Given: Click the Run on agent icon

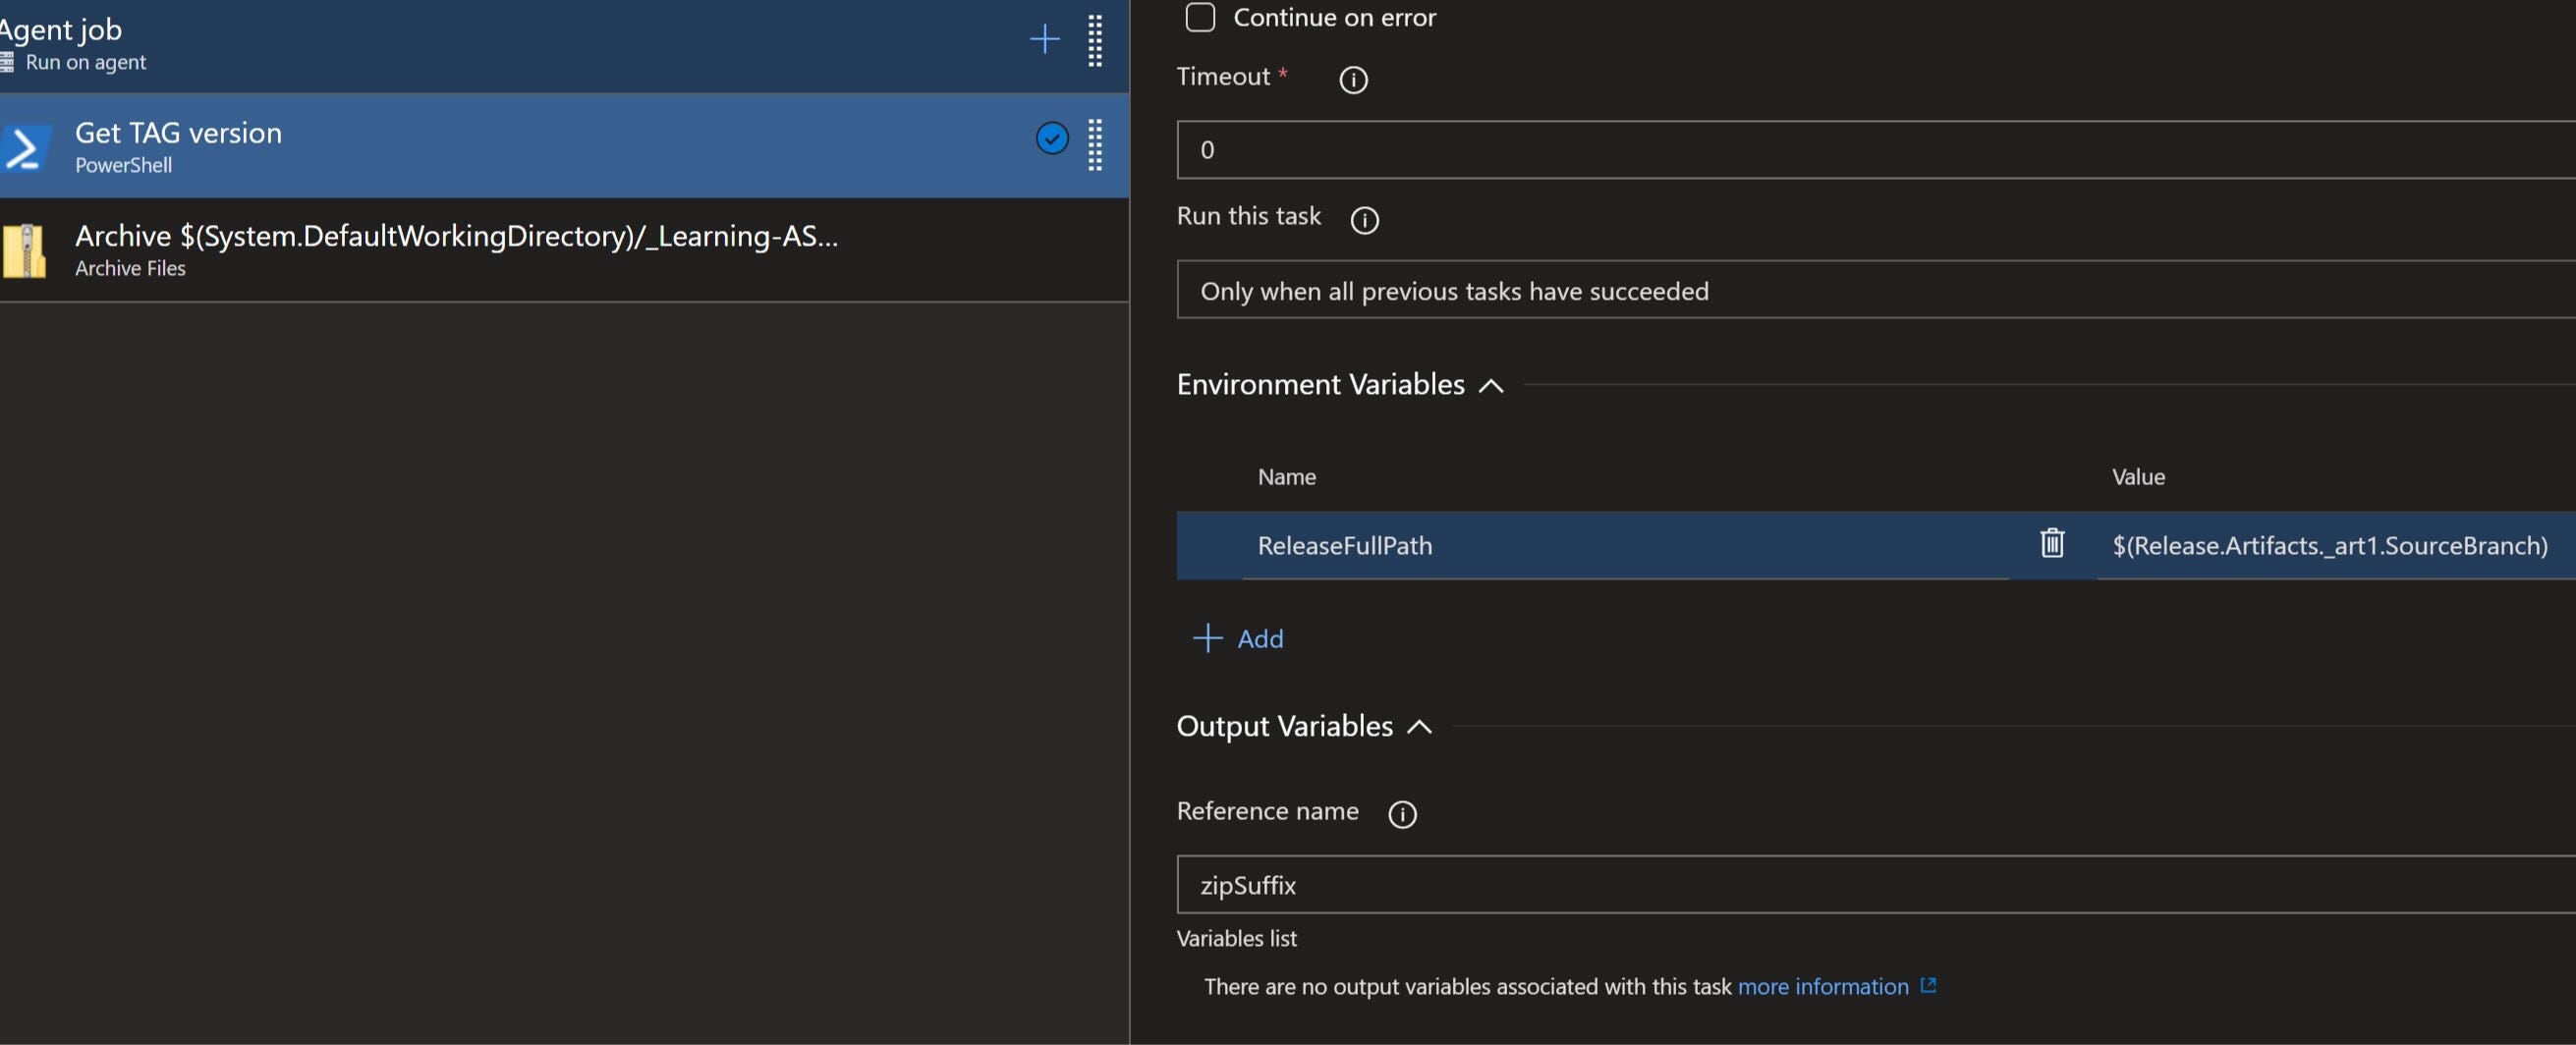Looking at the screenshot, I should pos(8,61).
